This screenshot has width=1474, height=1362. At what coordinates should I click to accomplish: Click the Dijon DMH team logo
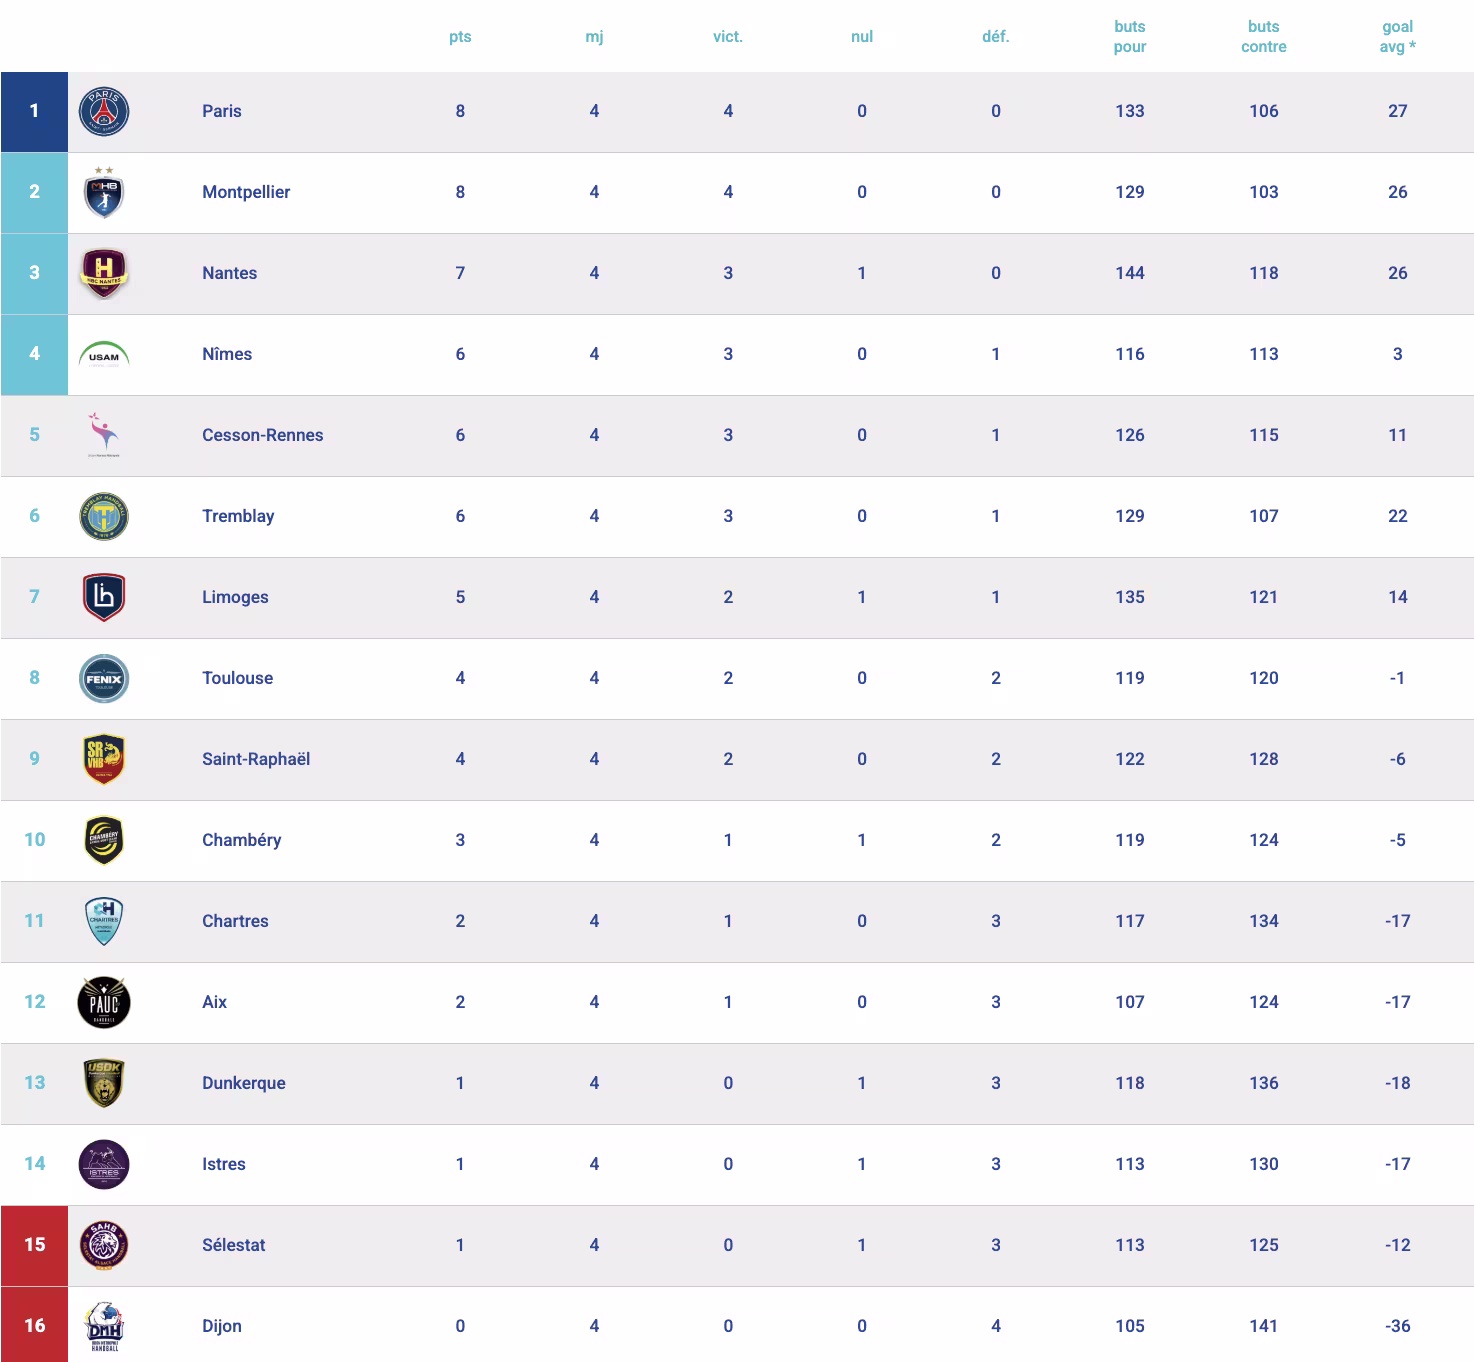point(104,1327)
